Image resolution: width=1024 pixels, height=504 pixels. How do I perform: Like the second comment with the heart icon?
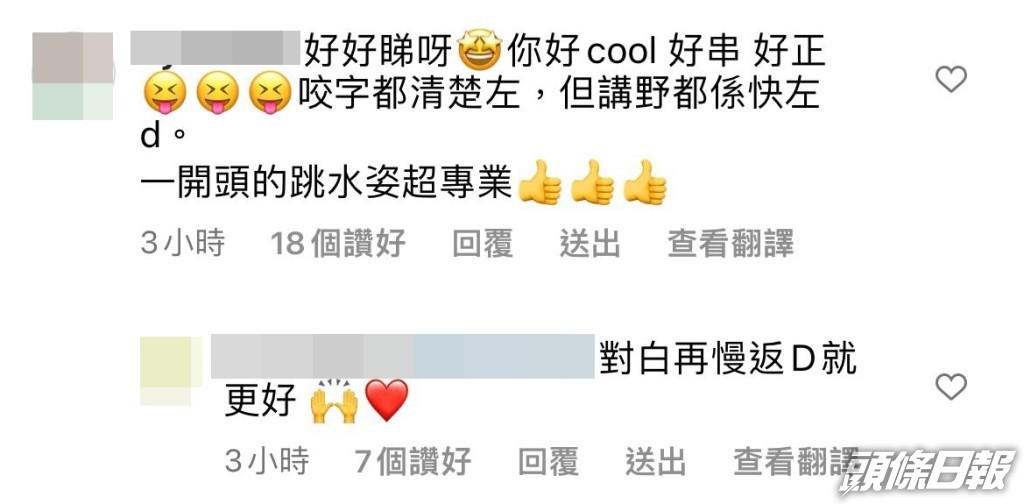coord(950,387)
